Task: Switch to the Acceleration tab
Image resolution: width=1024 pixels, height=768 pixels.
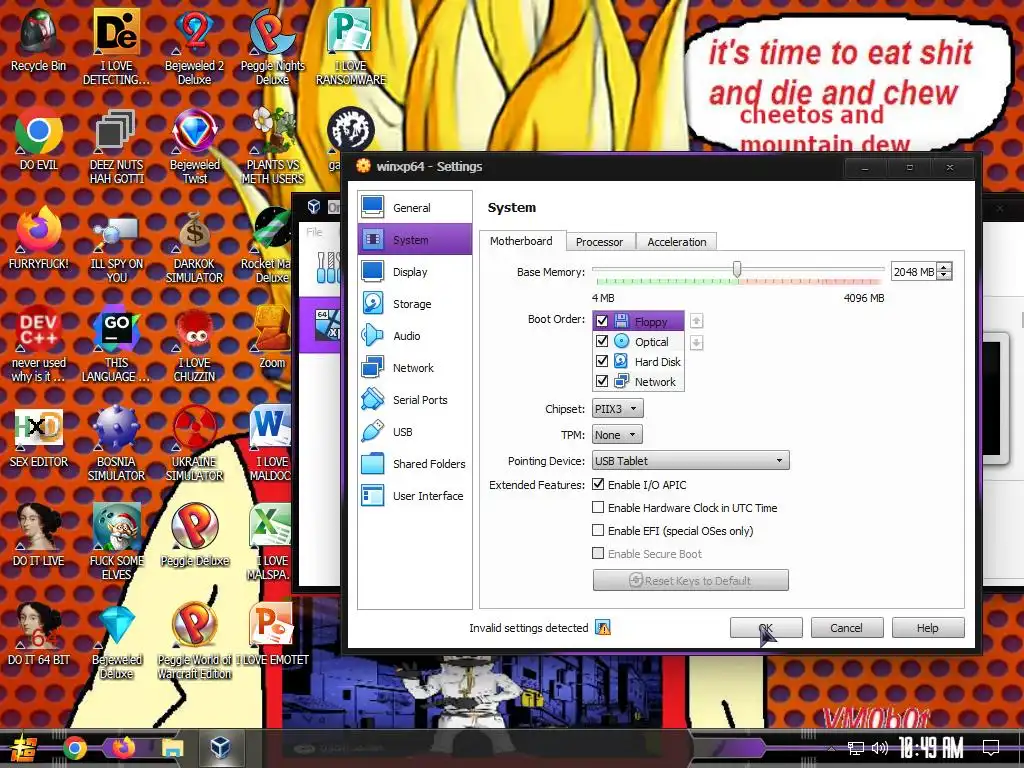Action: (677, 242)
